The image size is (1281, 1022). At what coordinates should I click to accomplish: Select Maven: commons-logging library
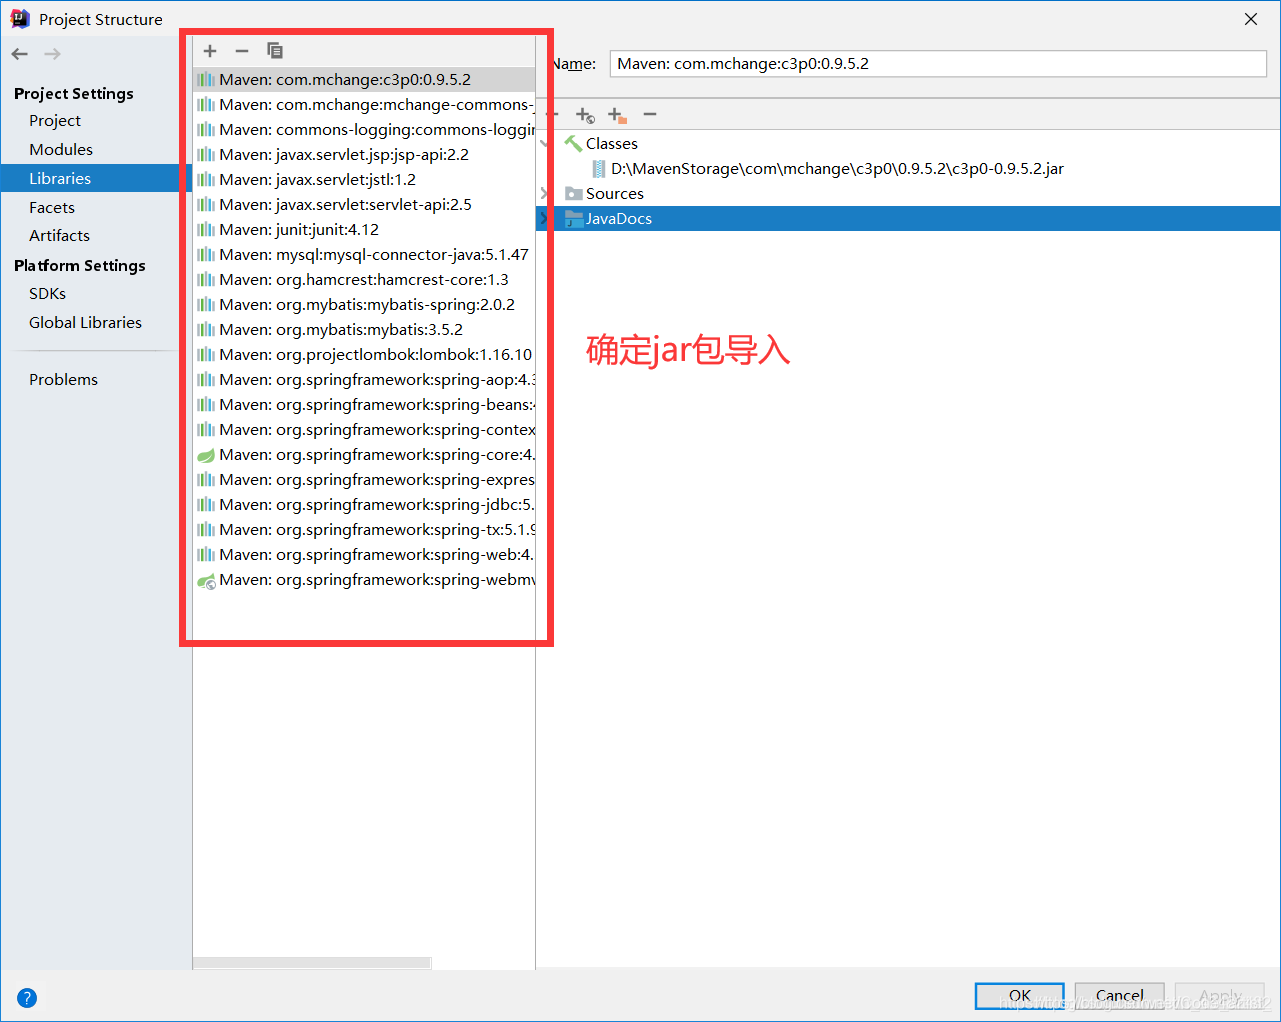click(364, 130)
